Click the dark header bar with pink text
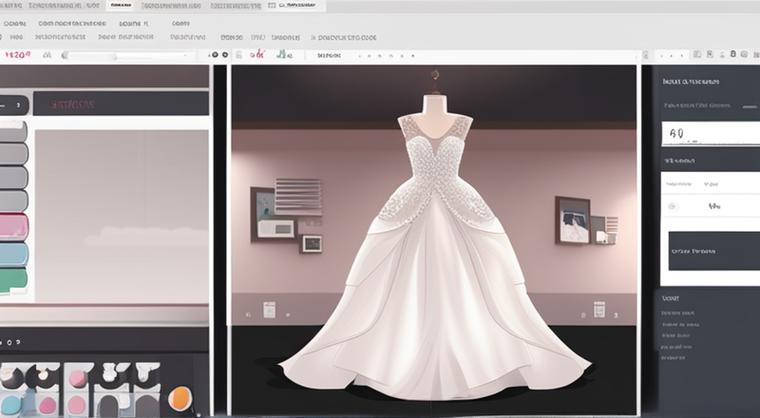This screenshot has height=418, width=760. tap(121, 104)
